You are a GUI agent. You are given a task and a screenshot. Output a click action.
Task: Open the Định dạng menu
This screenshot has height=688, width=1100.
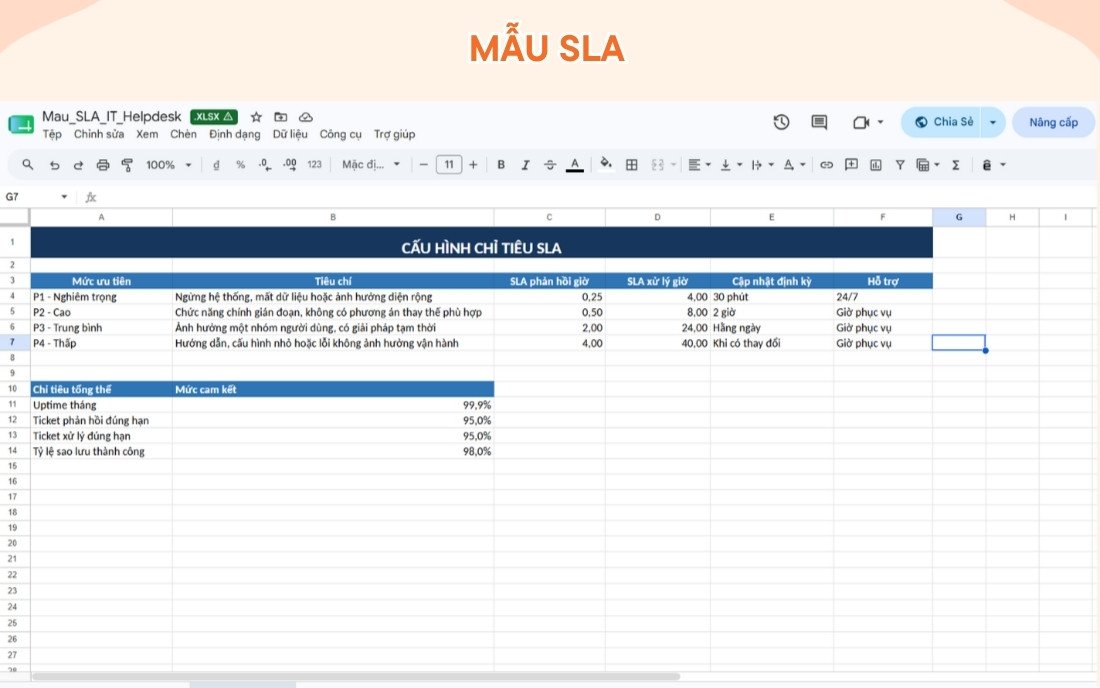234,134
